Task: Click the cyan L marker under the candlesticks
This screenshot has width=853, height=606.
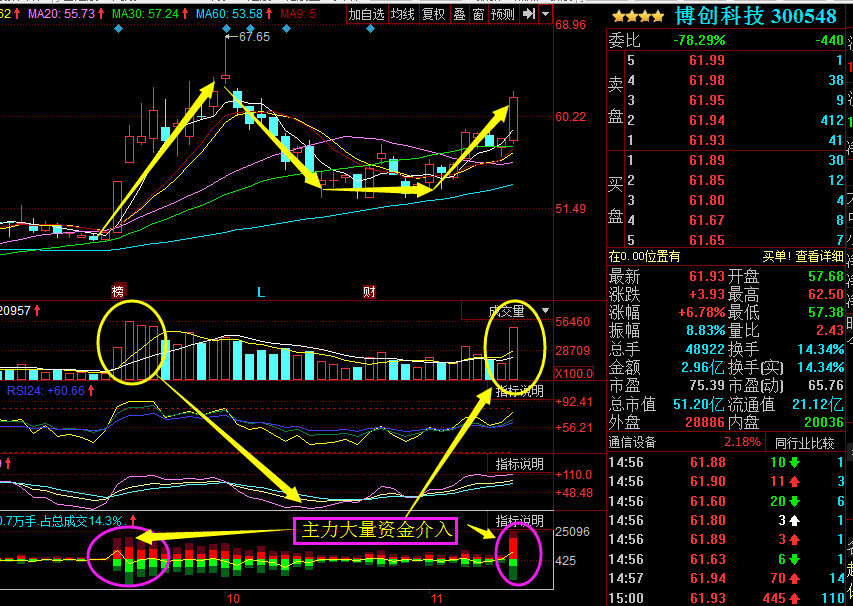Action: pos(261,292)
